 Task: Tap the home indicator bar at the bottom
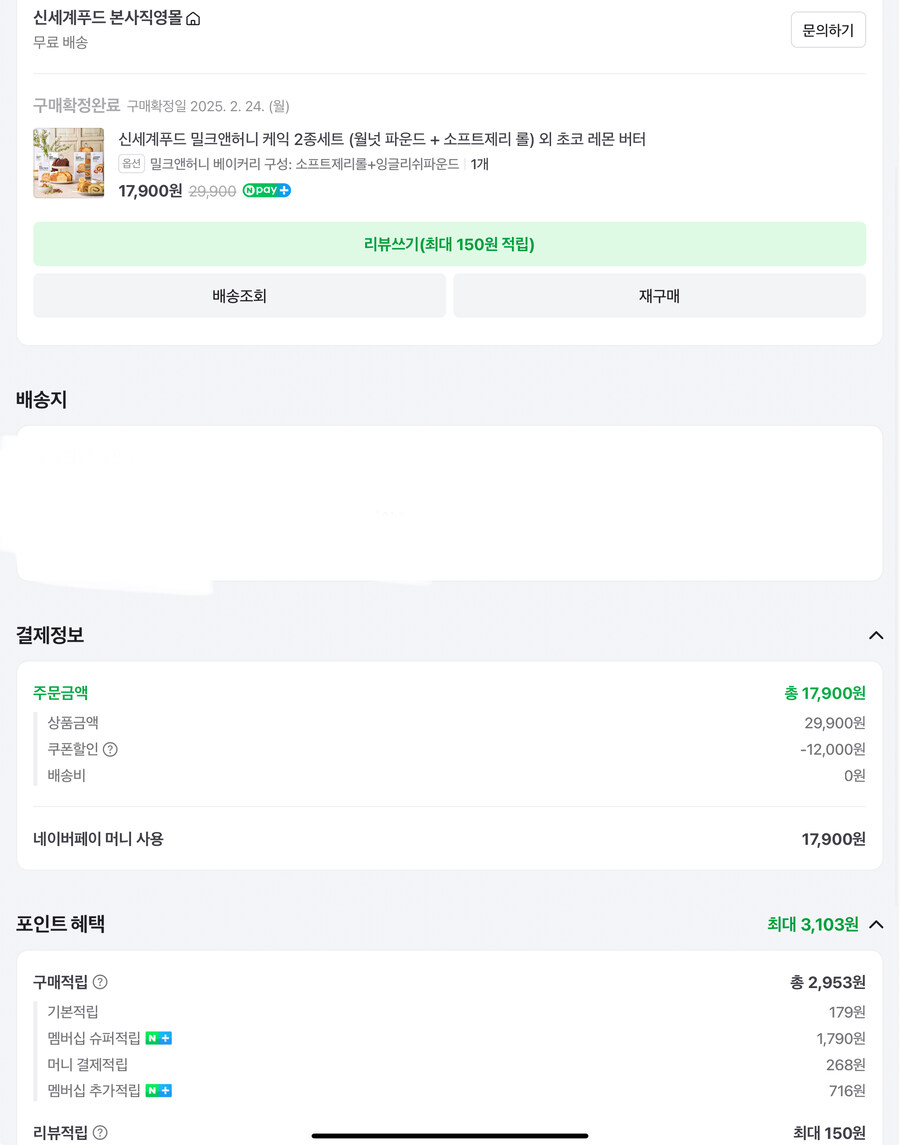point(450,1134)
